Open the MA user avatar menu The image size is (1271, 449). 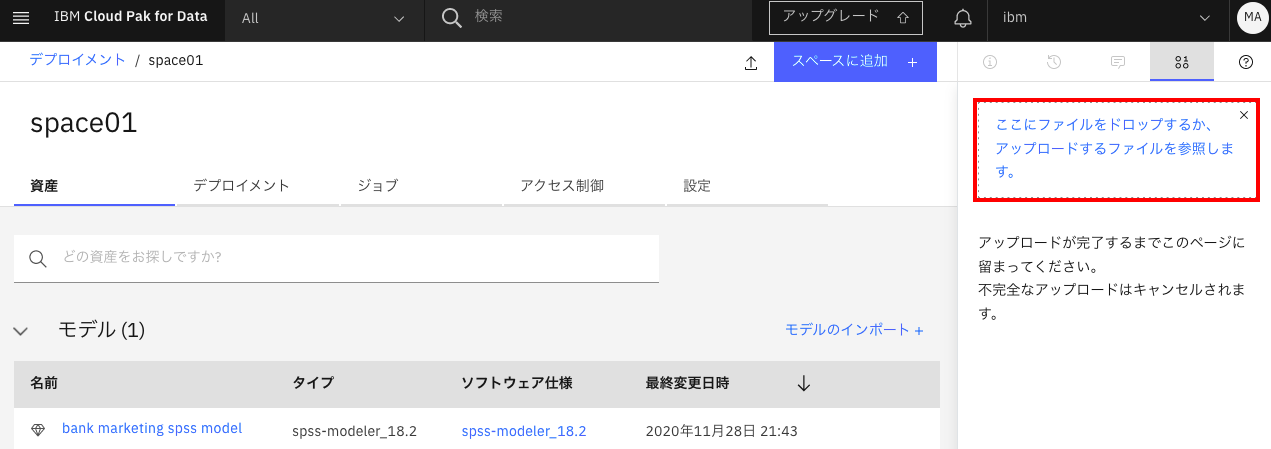[1252, 17]
